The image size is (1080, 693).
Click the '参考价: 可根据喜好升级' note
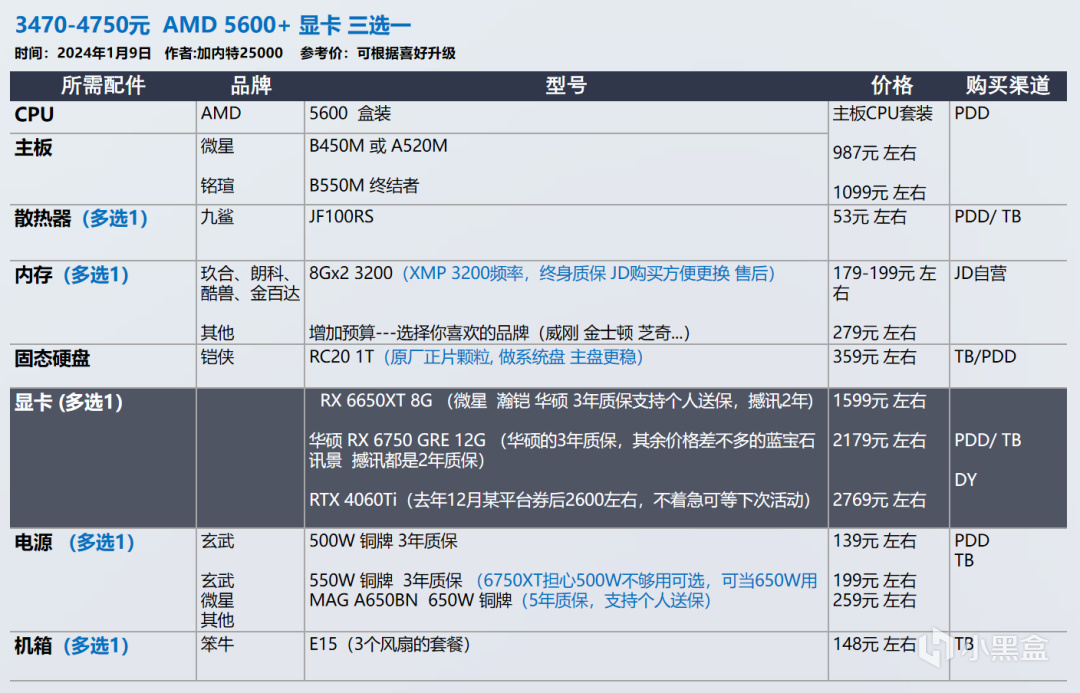[377, 53]
